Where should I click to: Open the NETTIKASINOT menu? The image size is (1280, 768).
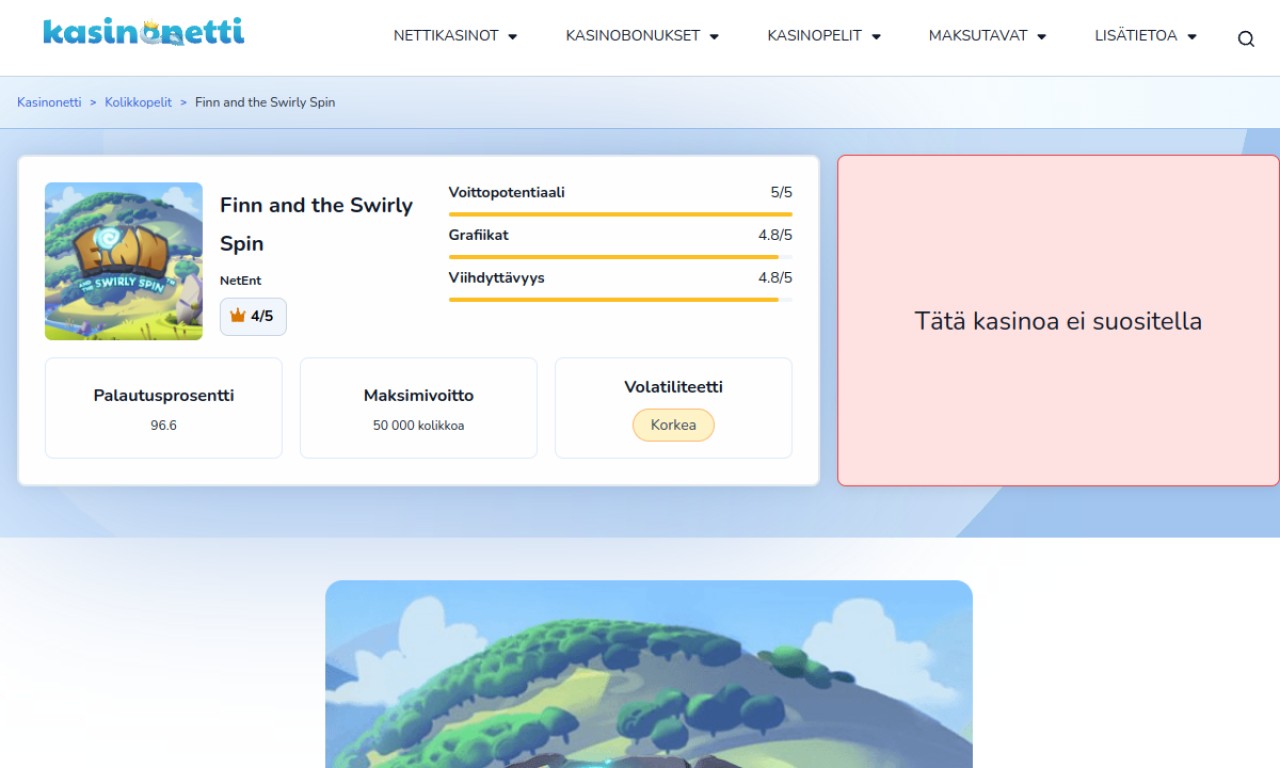click(x=446, y=36)
